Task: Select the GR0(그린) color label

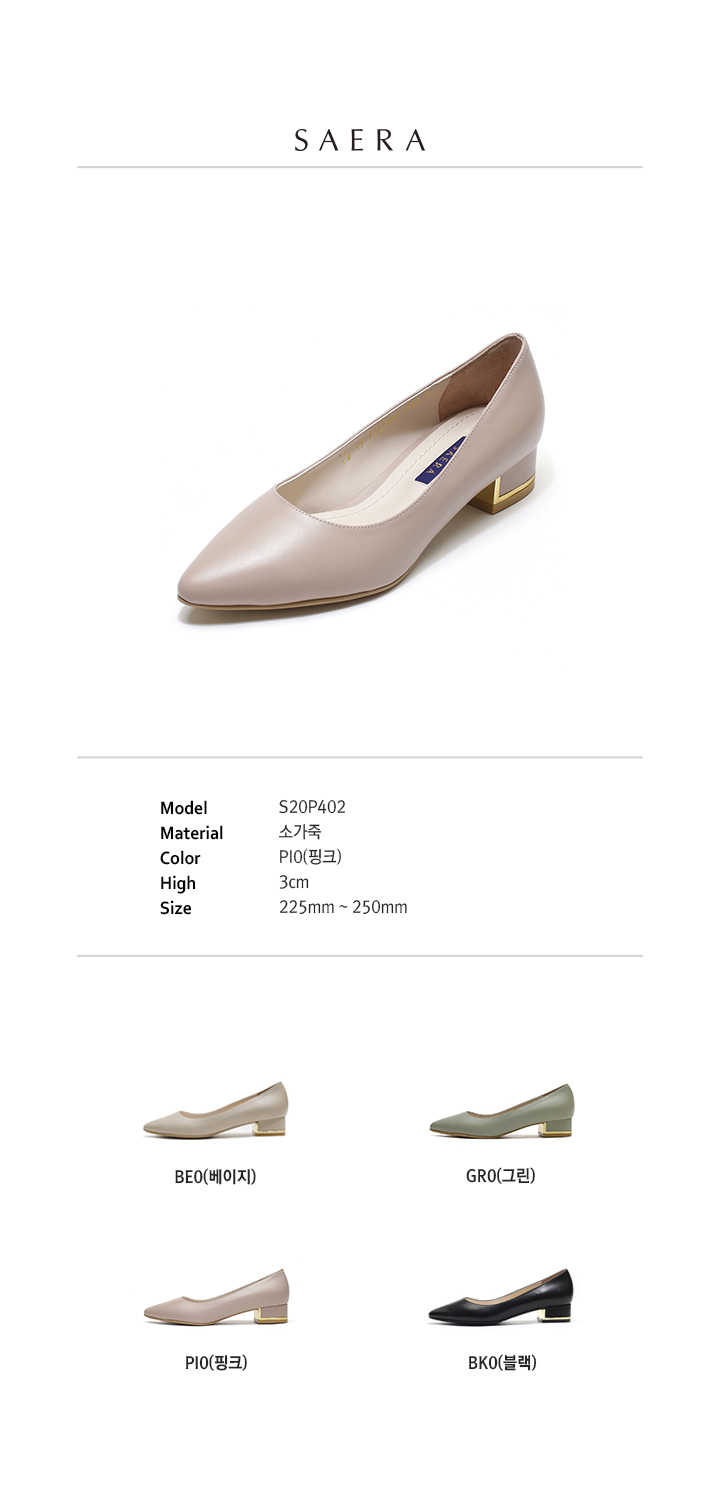Action: point(501,1176)
